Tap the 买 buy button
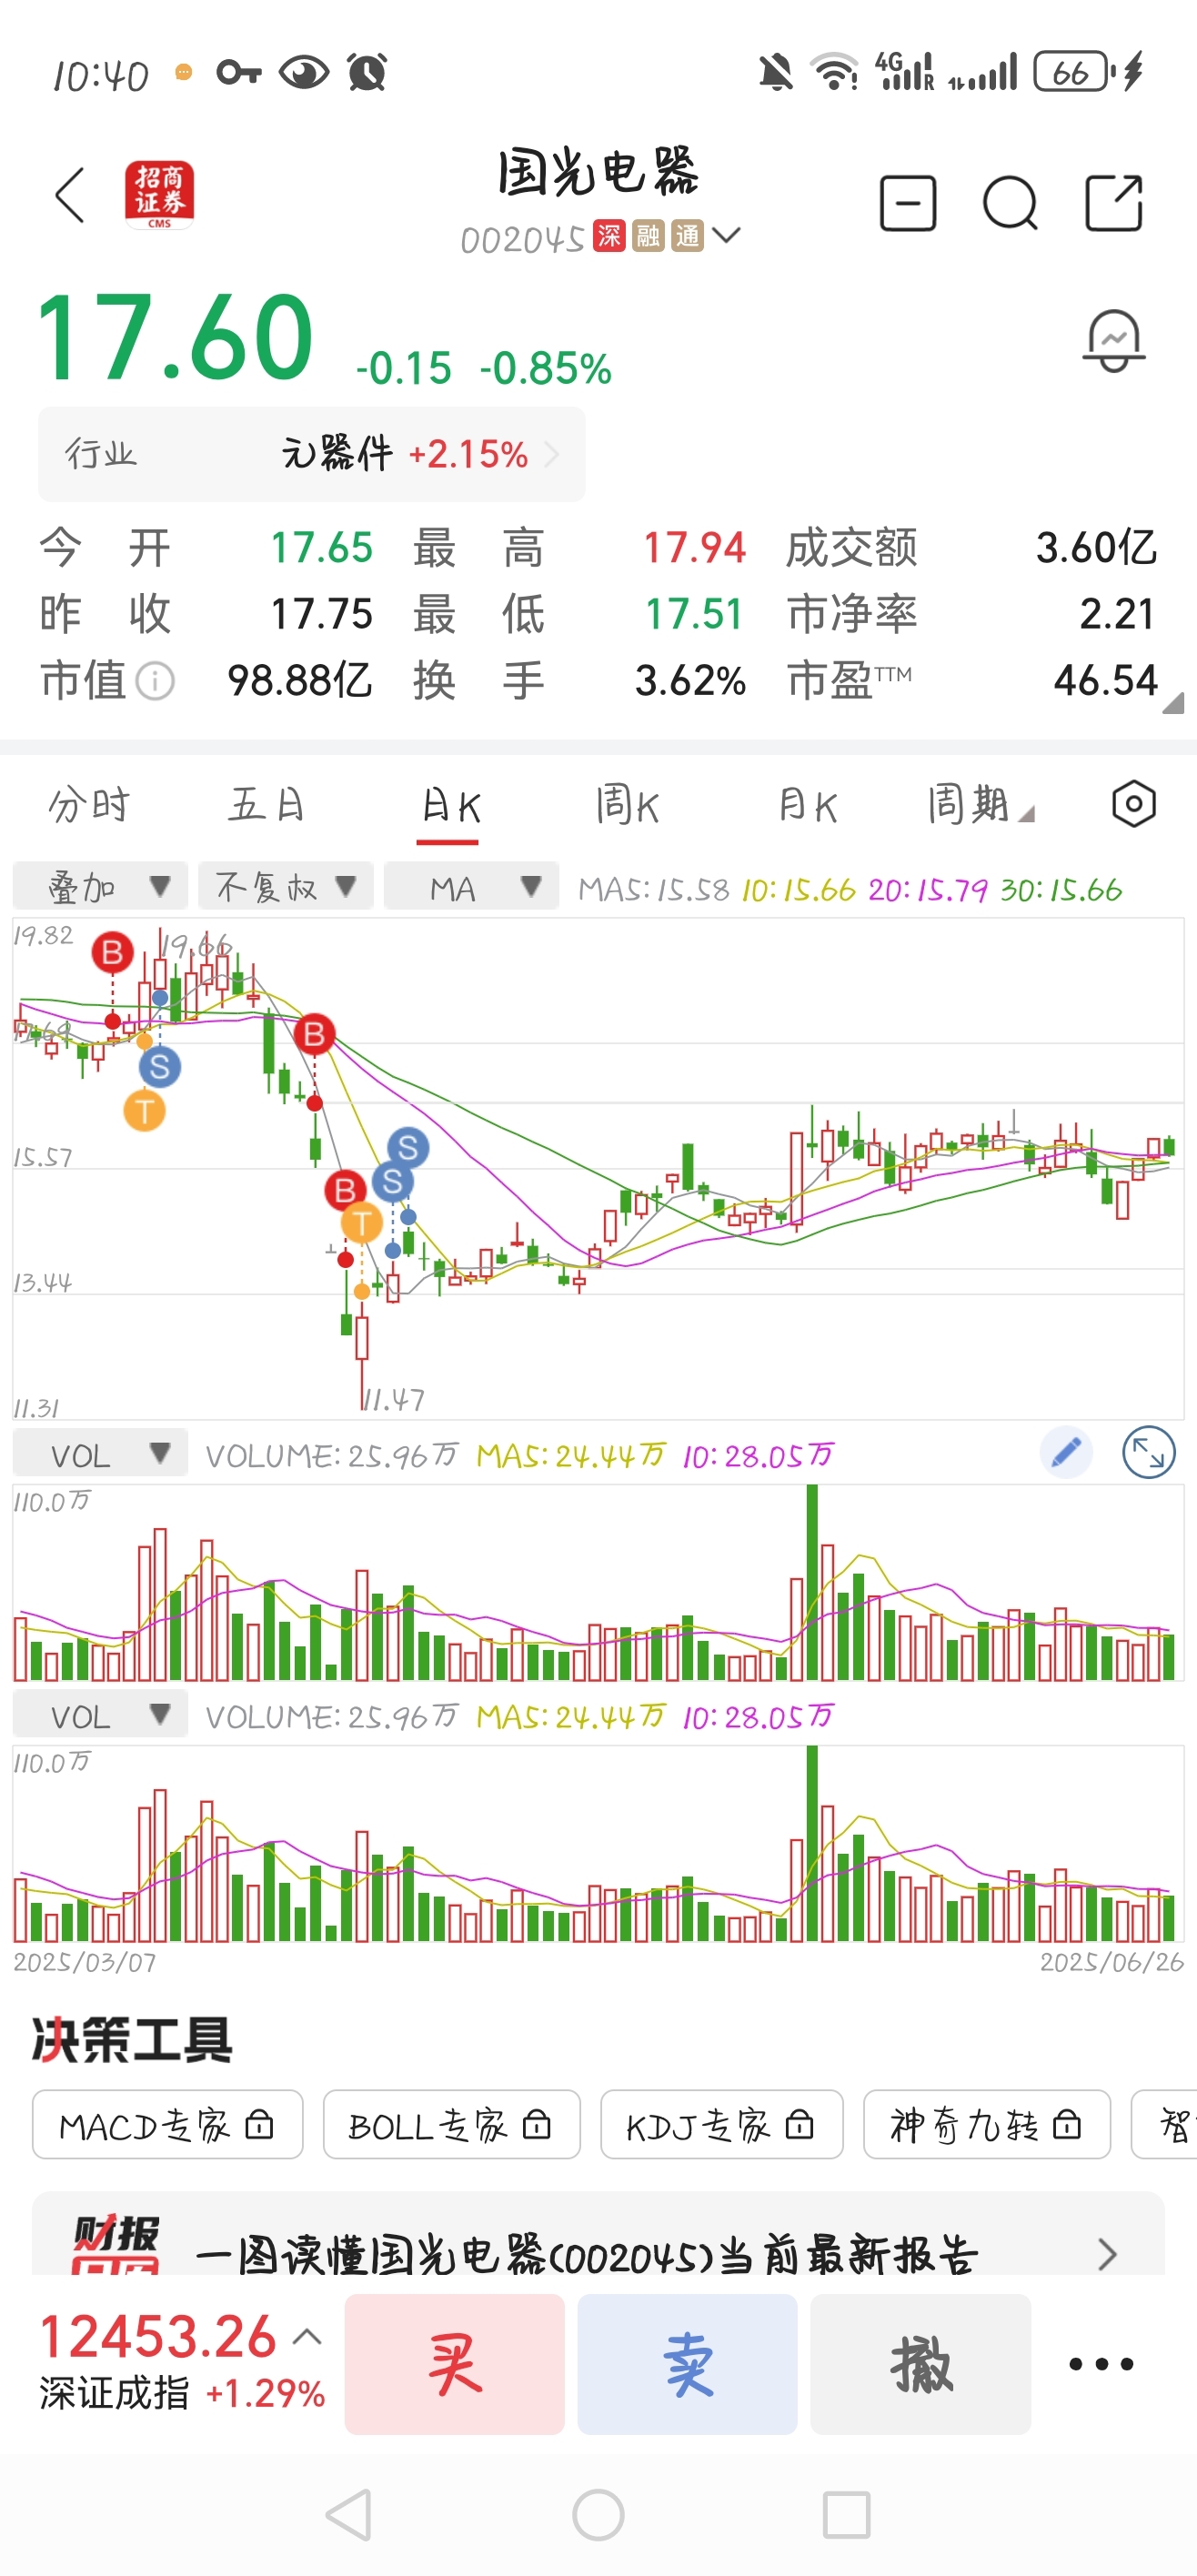Screen dimensions: 1197x2576 [x=455, y=2364]
